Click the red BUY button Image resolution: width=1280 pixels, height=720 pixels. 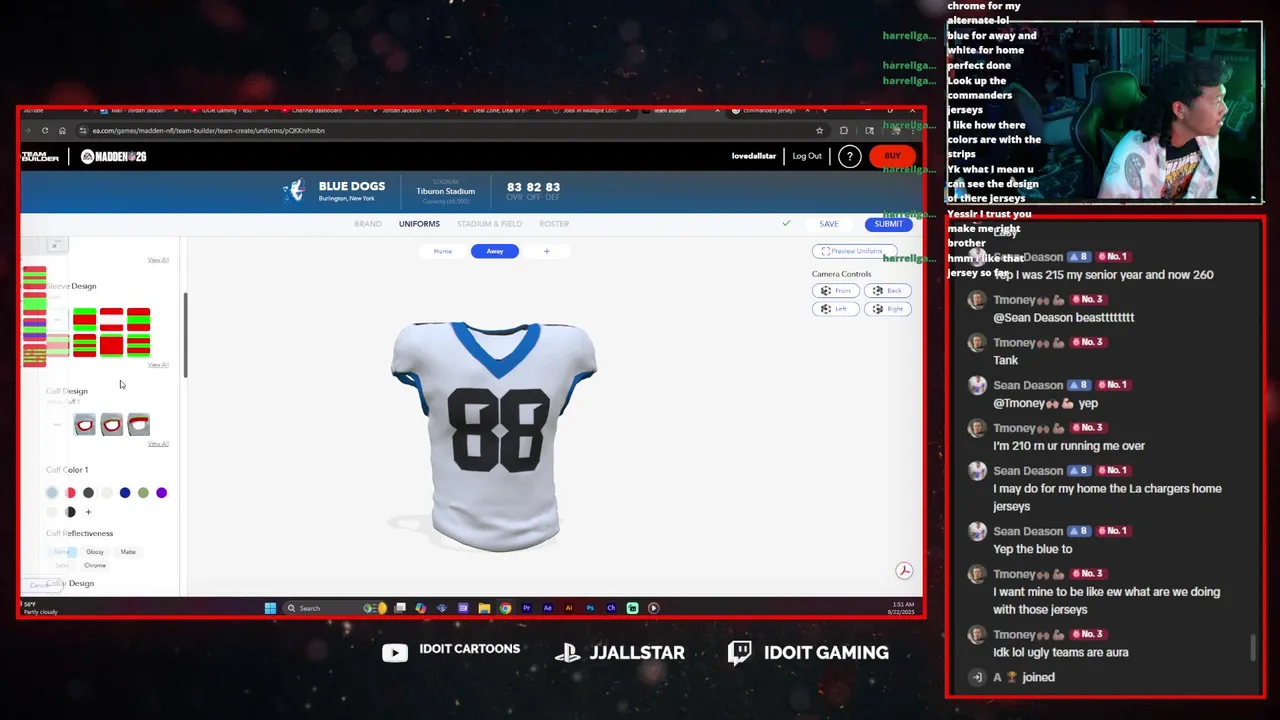[x=892, y=156]
